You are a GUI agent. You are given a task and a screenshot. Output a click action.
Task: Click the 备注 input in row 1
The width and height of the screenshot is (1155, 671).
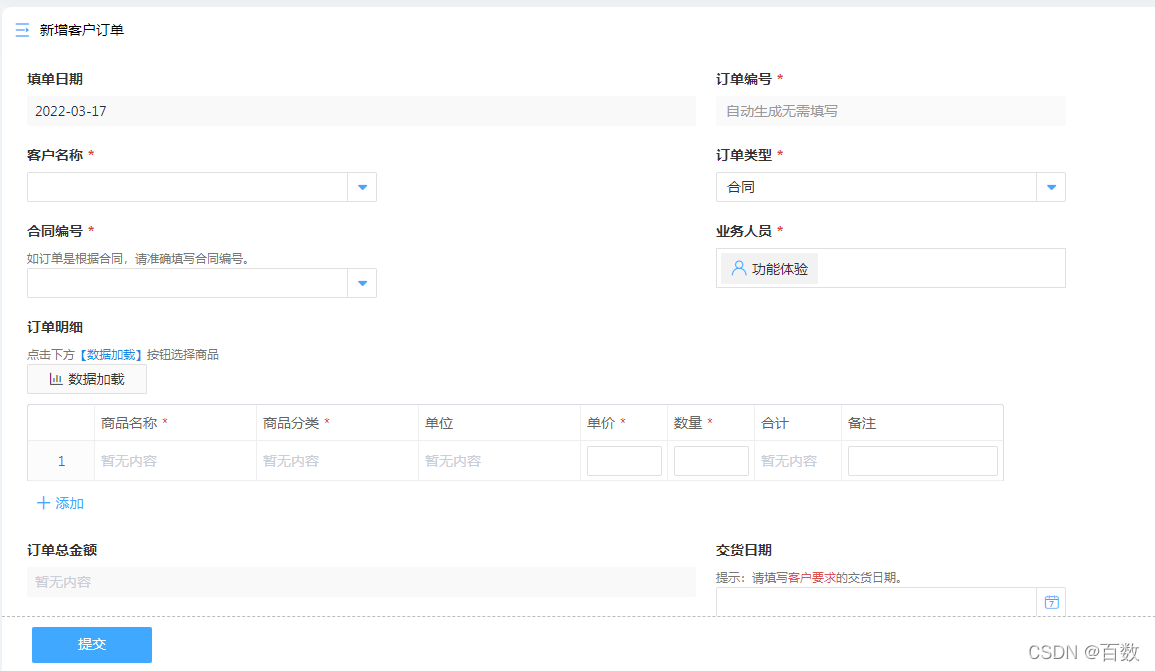[922, 461]
